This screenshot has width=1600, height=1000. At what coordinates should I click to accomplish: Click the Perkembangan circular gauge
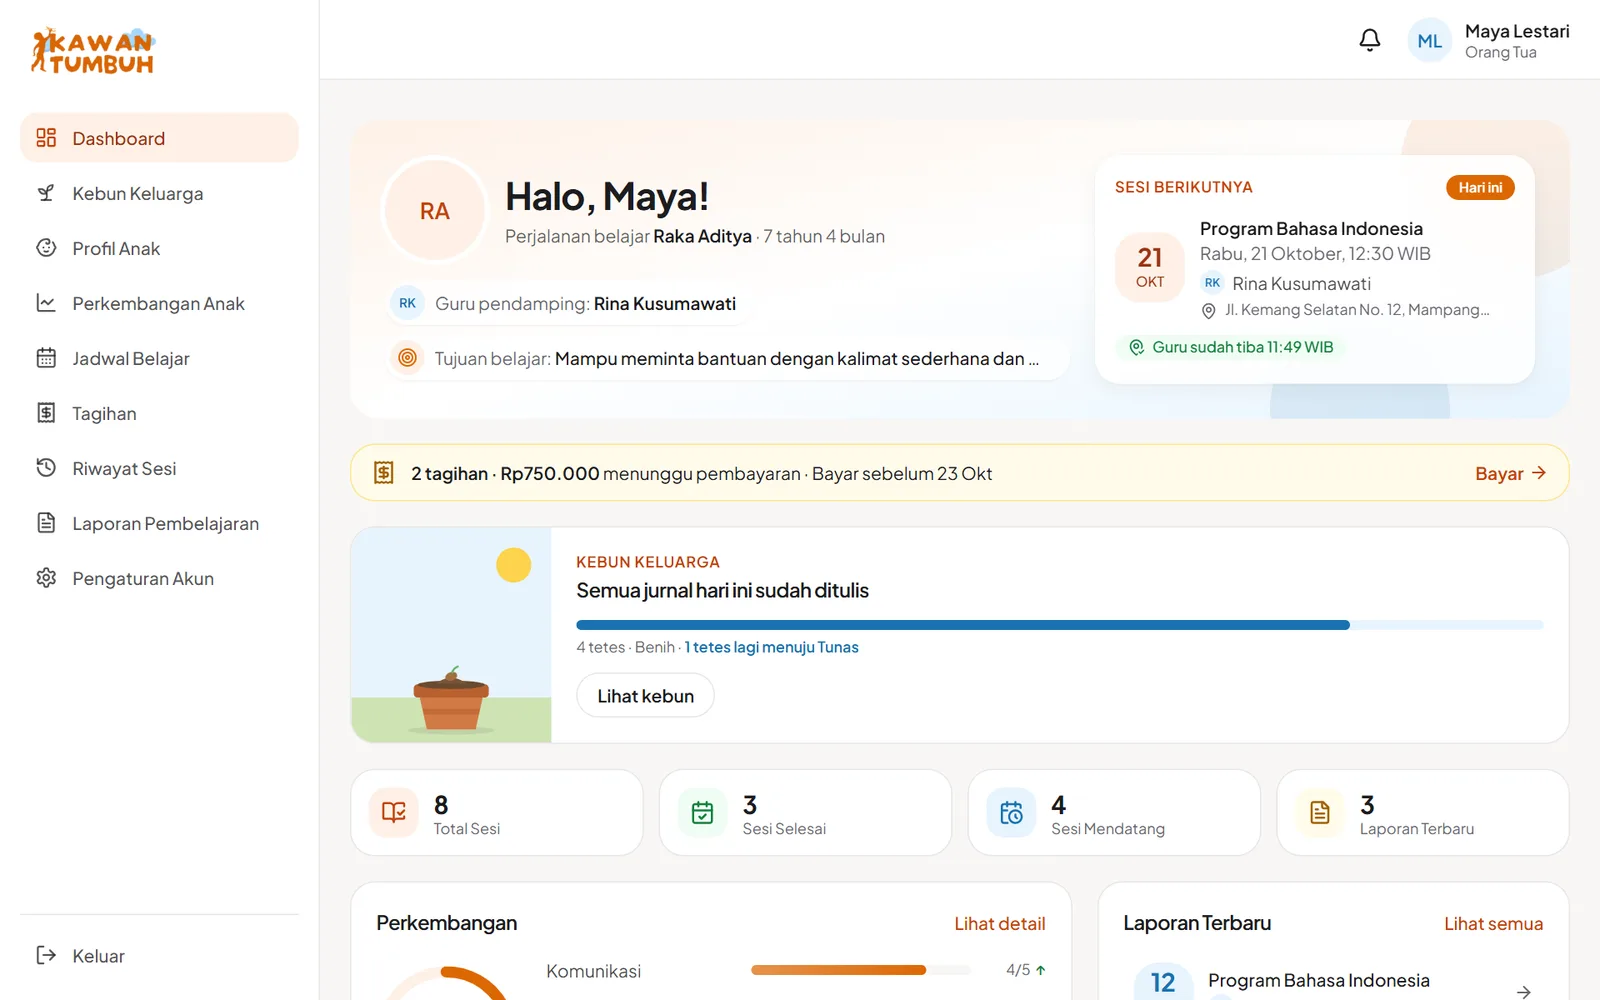pyautogui.click(x=446, y=984)
